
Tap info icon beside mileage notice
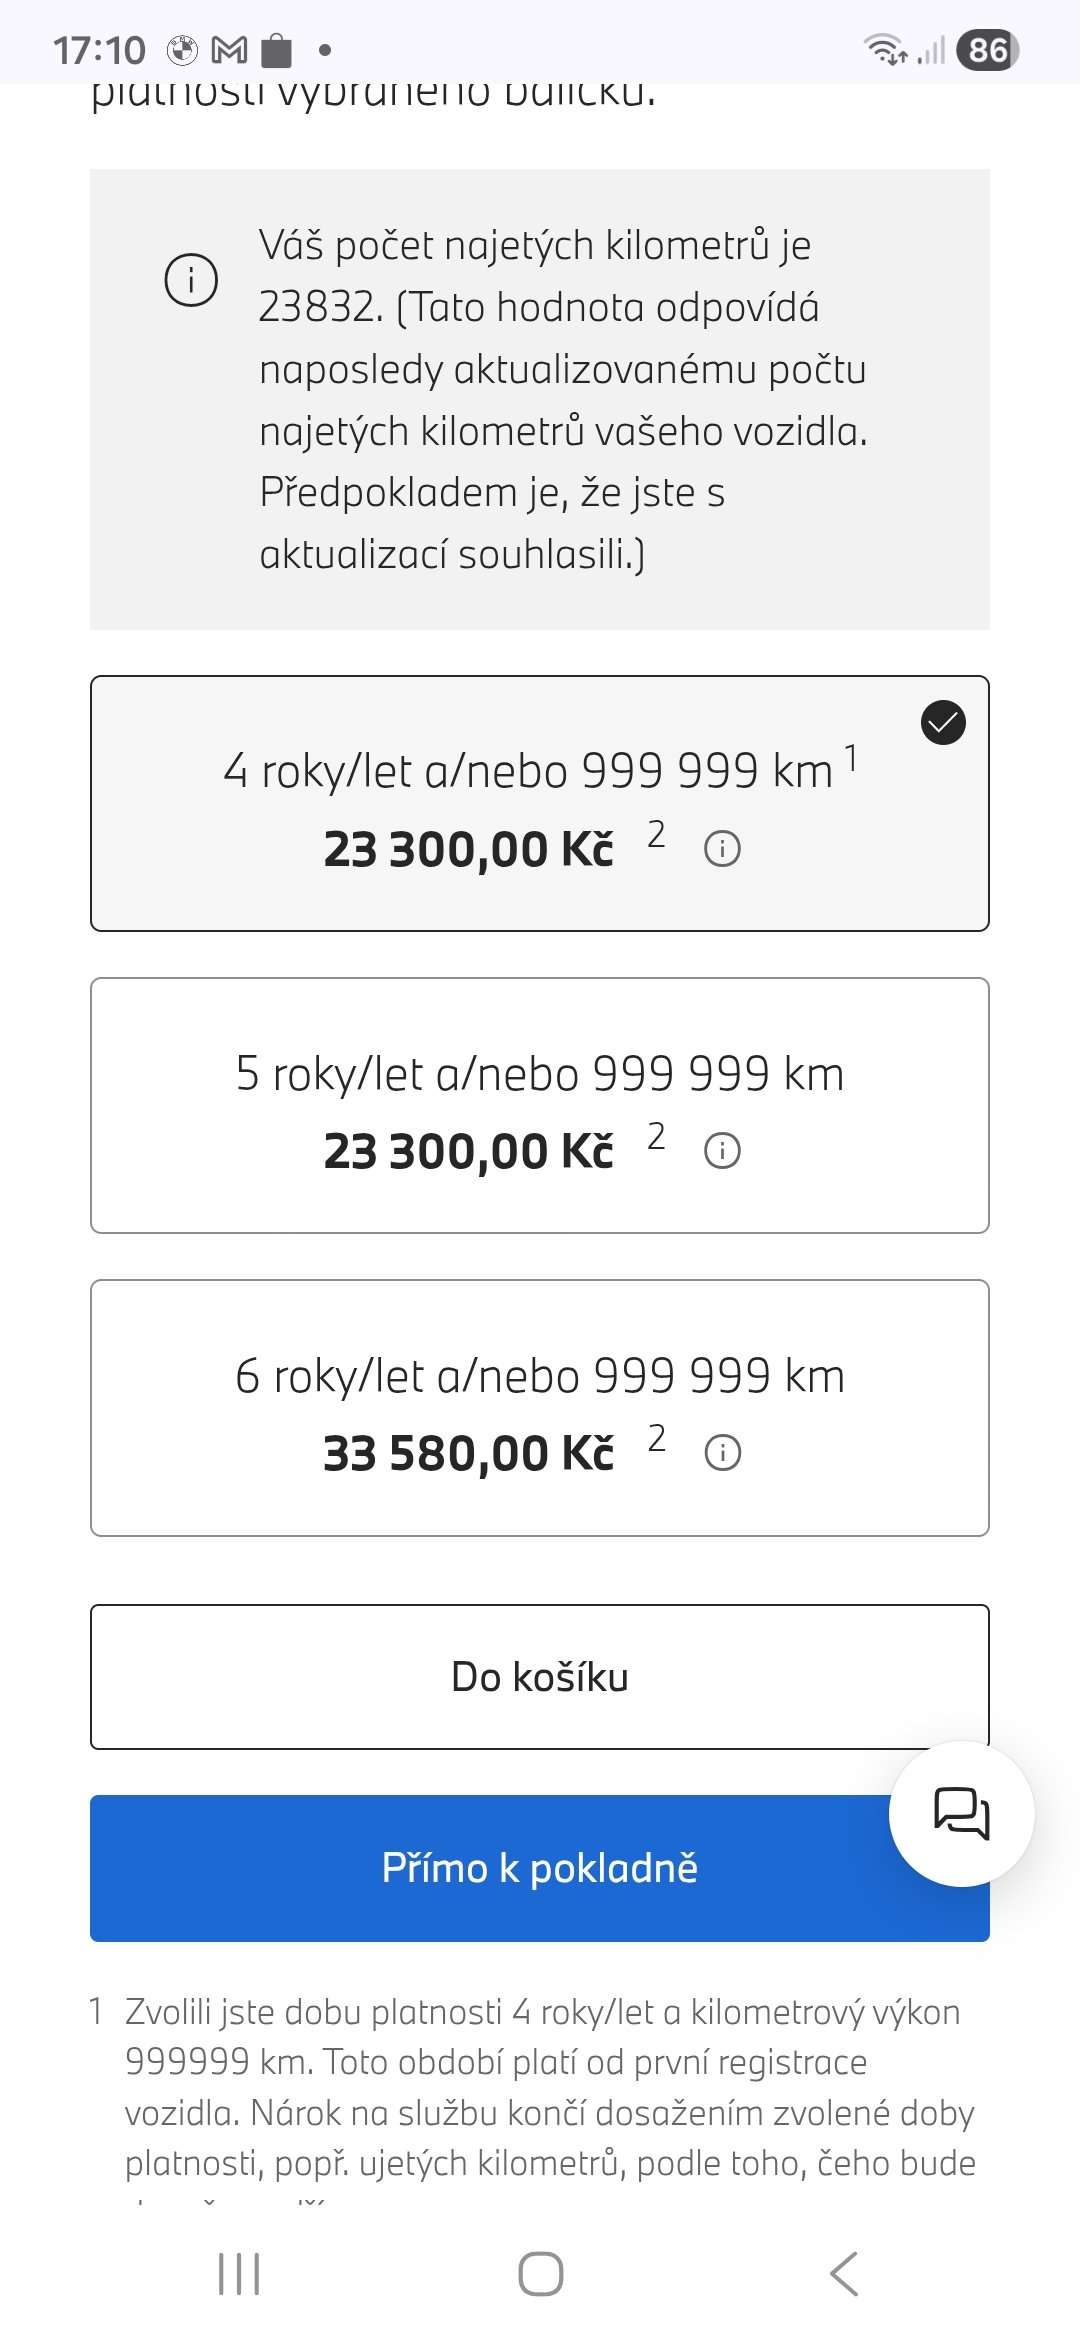[191, 279]
